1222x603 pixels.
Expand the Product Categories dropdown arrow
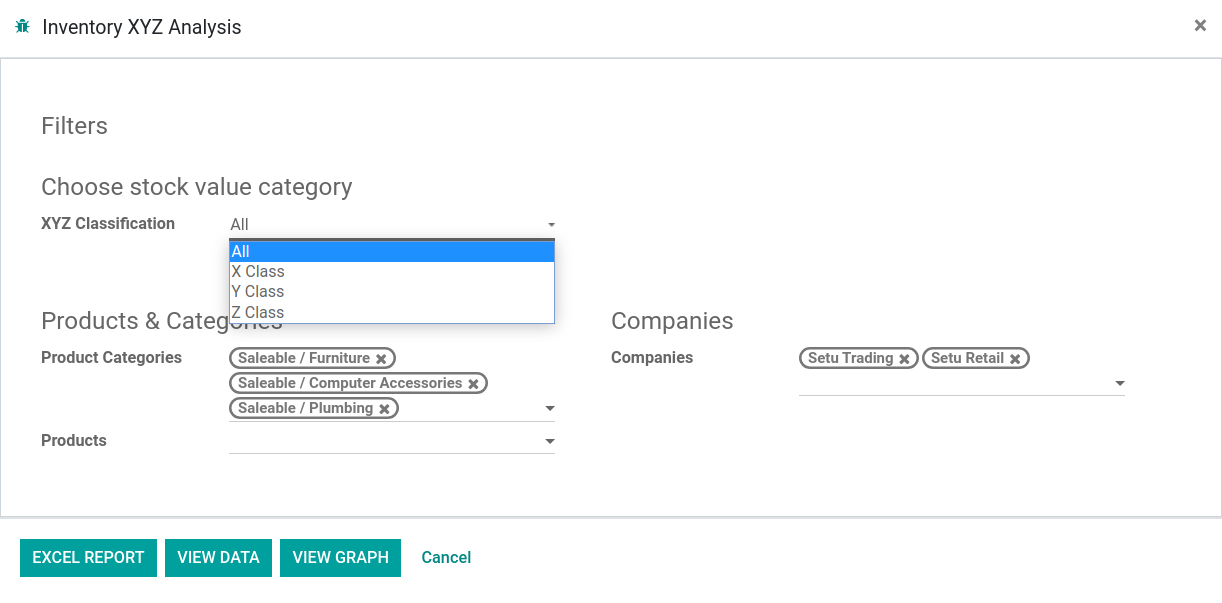549,409
